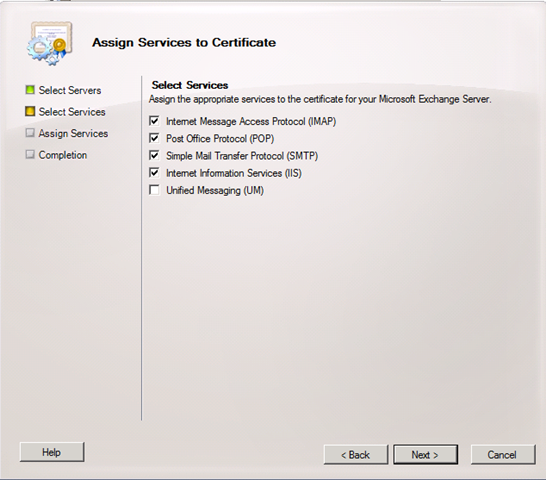Toggle Simple Mail Transfer Protocol (SMTP) checkbox
Viewport: 546px width, 480px height.
click(x=154, y=155)
